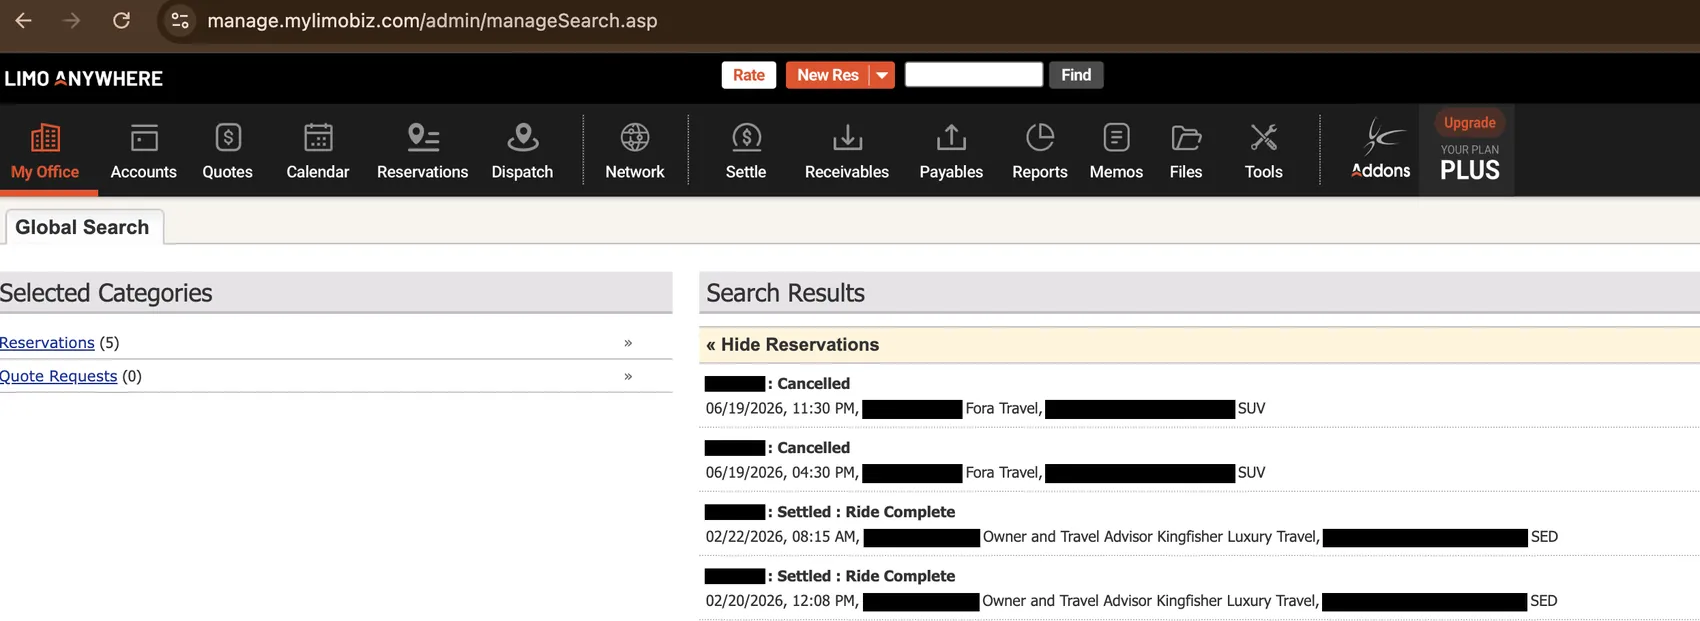Image resolution: width=1700 pixels, height=621 pixels.
Task: Click the YOUR PLAN PLUS badge
Action: pyautogui.click(x=1470, y=163)
